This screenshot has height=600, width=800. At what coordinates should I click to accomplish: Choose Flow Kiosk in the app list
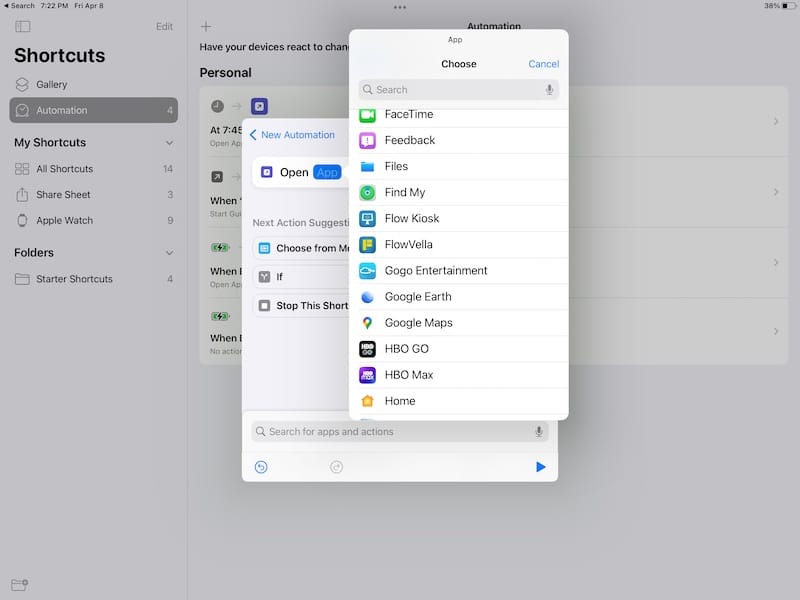point(459,218)
